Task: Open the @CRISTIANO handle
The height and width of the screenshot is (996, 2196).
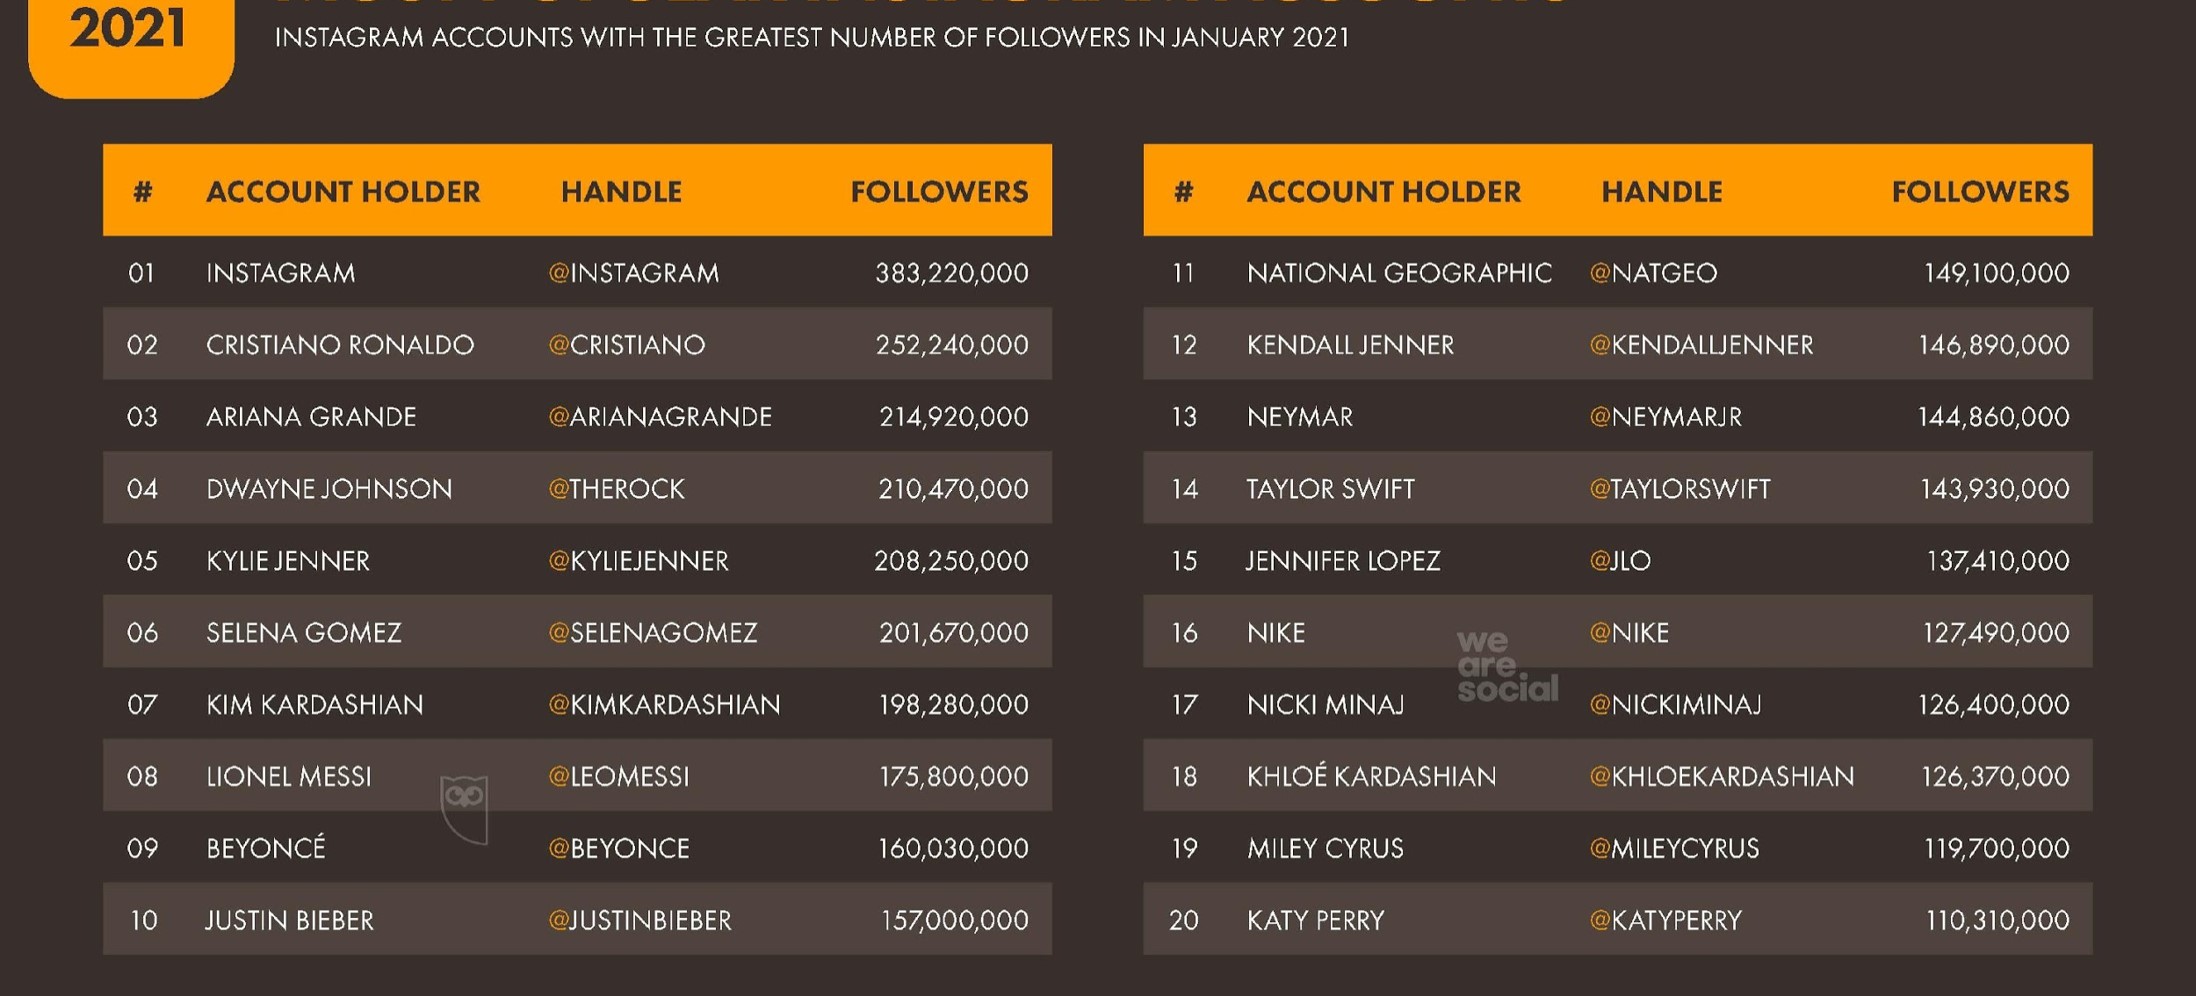Action: click(627, 345)
